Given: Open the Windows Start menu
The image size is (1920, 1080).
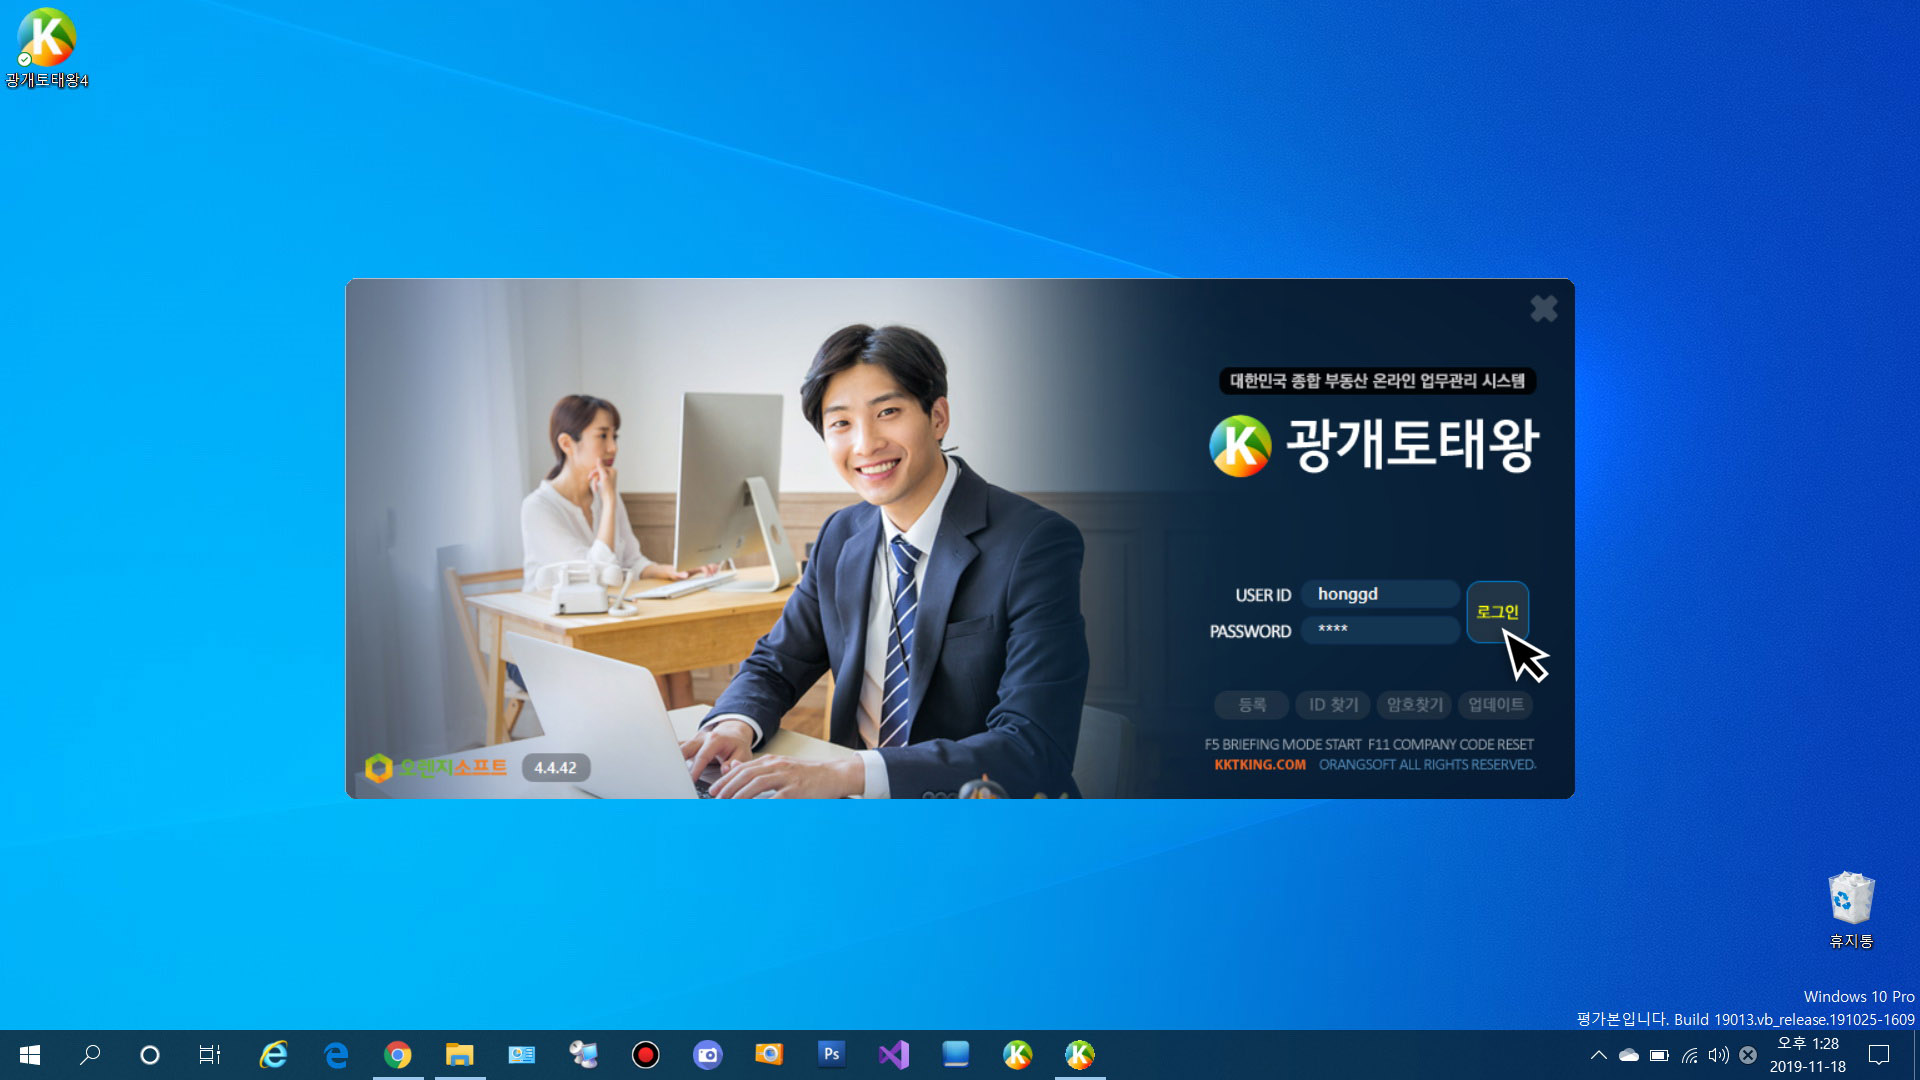Looking at the screenshot, I should coord(30,1055).
